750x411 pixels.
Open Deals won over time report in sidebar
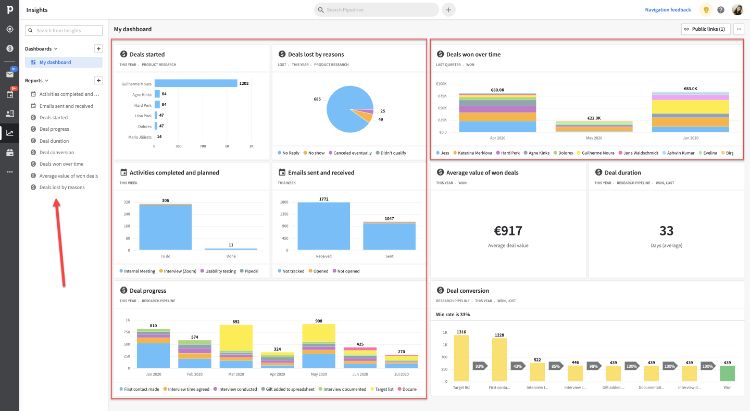pos(57,164)
